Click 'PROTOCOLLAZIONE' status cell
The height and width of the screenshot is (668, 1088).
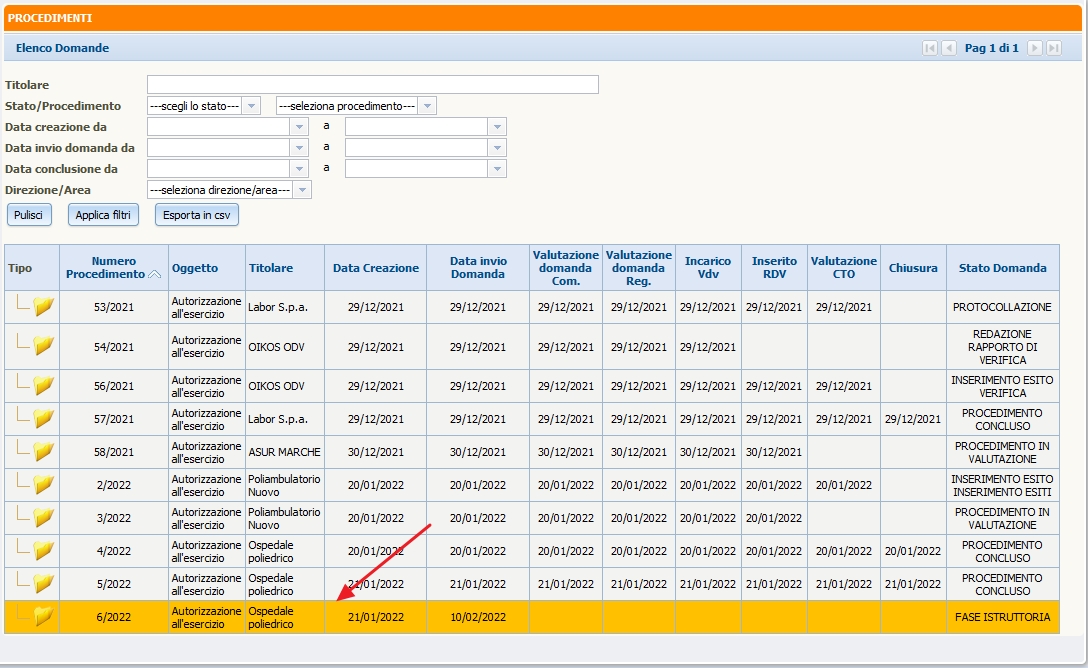(1003, 307)
